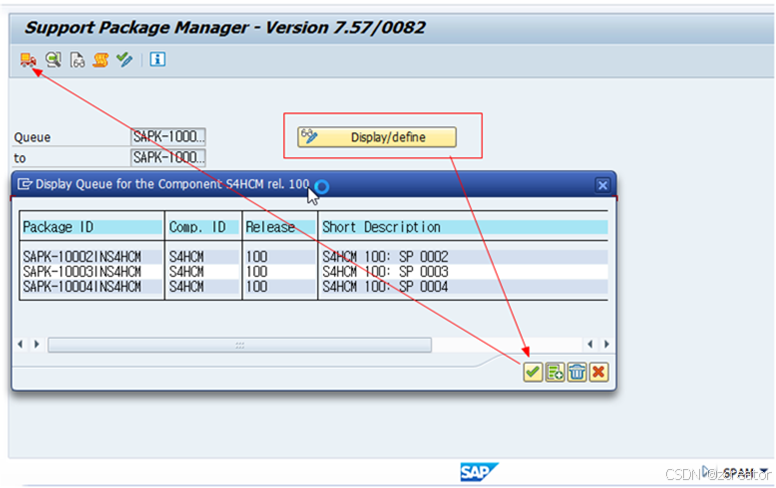The image size is (776, 488).
Task: Select the 'to' package input field
Action: click(x=168, y=158)
